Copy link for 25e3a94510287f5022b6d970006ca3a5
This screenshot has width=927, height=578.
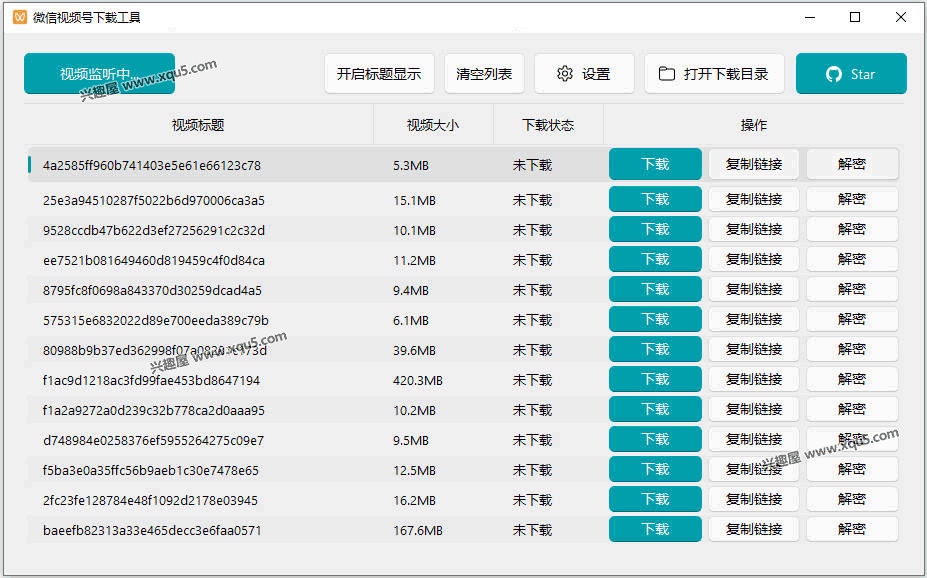coord(754,199)
